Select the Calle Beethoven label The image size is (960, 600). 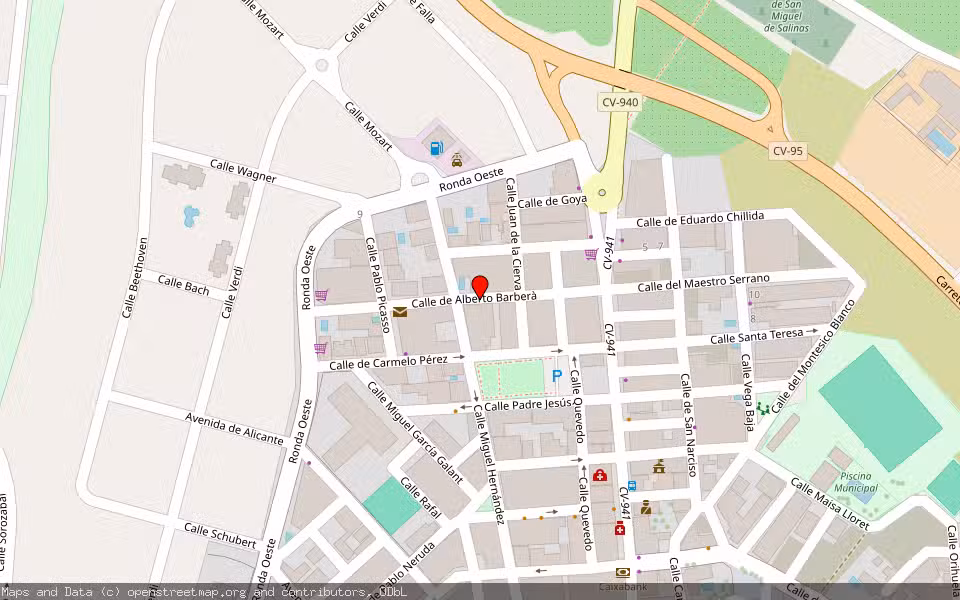[x=135, y=277]
